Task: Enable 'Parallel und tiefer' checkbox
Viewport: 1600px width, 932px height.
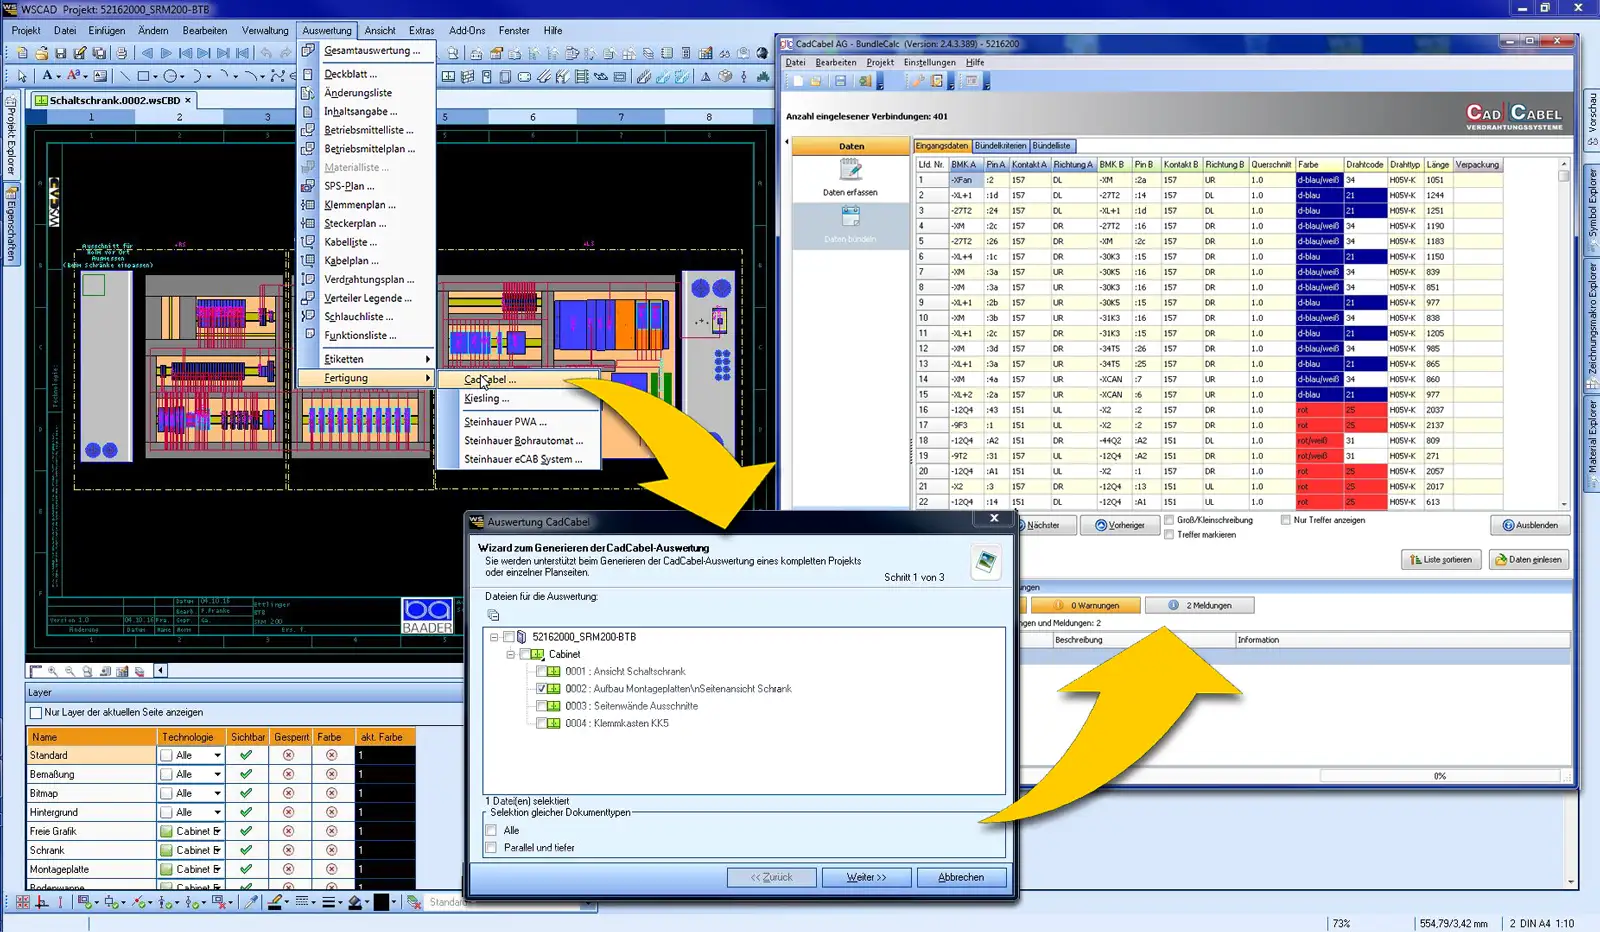Action: pyautogui.click(x=491, y=848)
